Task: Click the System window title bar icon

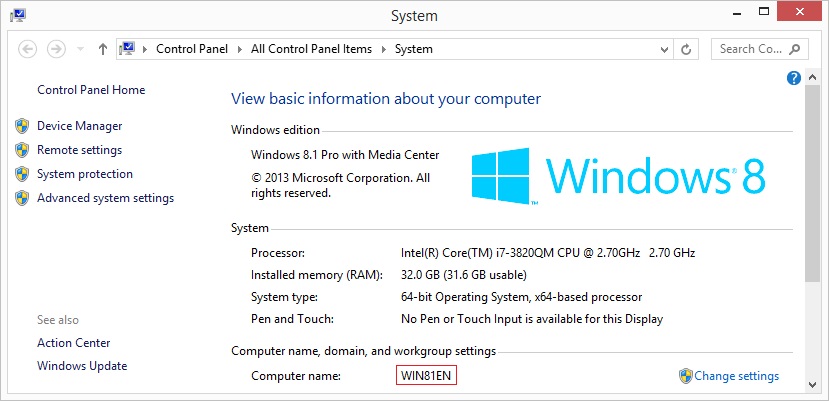Action: (x=17, y=15)
